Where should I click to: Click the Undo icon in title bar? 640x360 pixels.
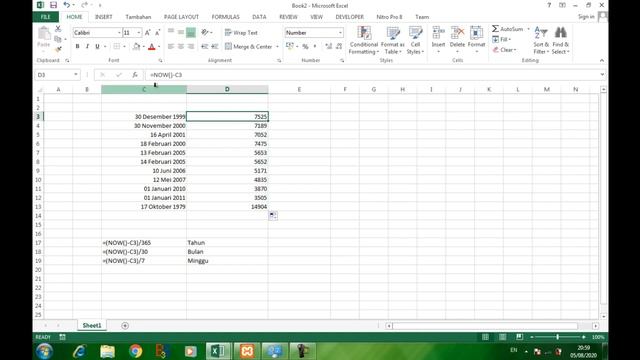[x=67, y=5]
